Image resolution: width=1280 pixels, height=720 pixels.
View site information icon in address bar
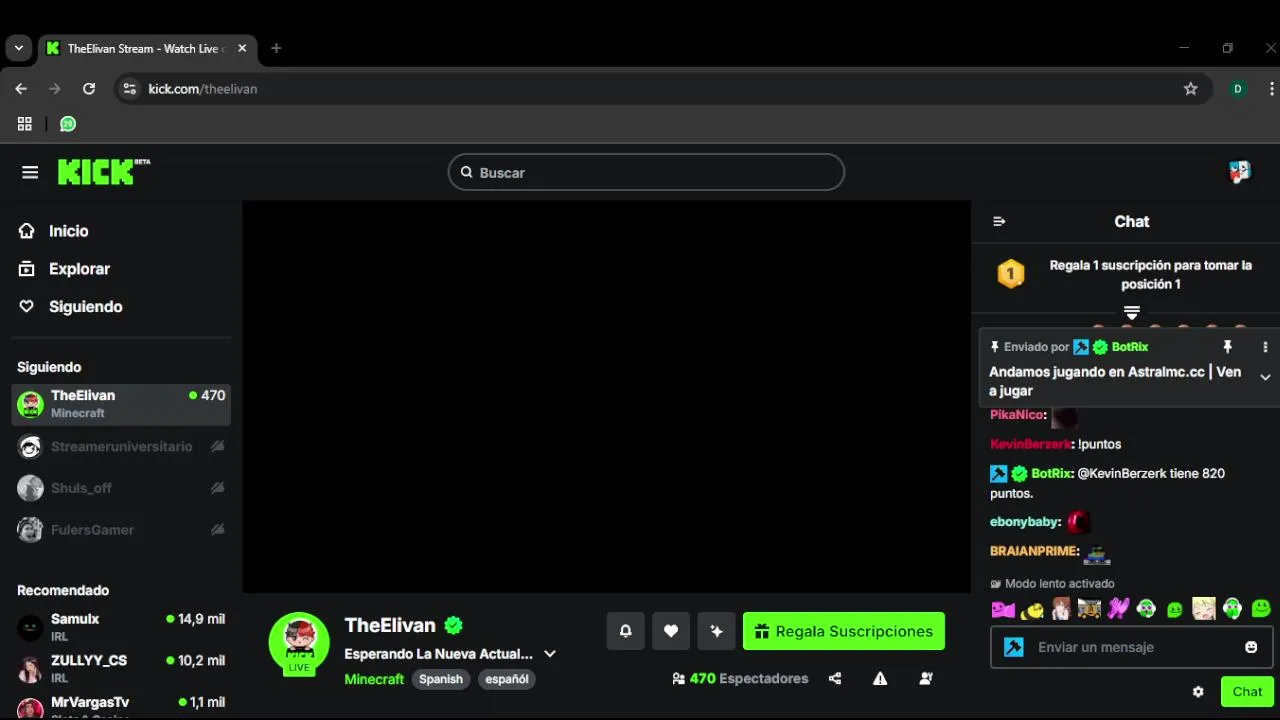[129, 89]
